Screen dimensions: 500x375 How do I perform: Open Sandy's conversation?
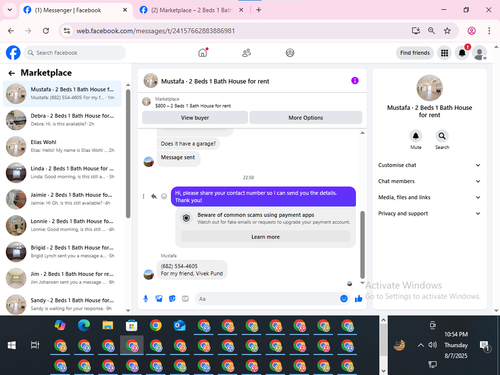62,304
